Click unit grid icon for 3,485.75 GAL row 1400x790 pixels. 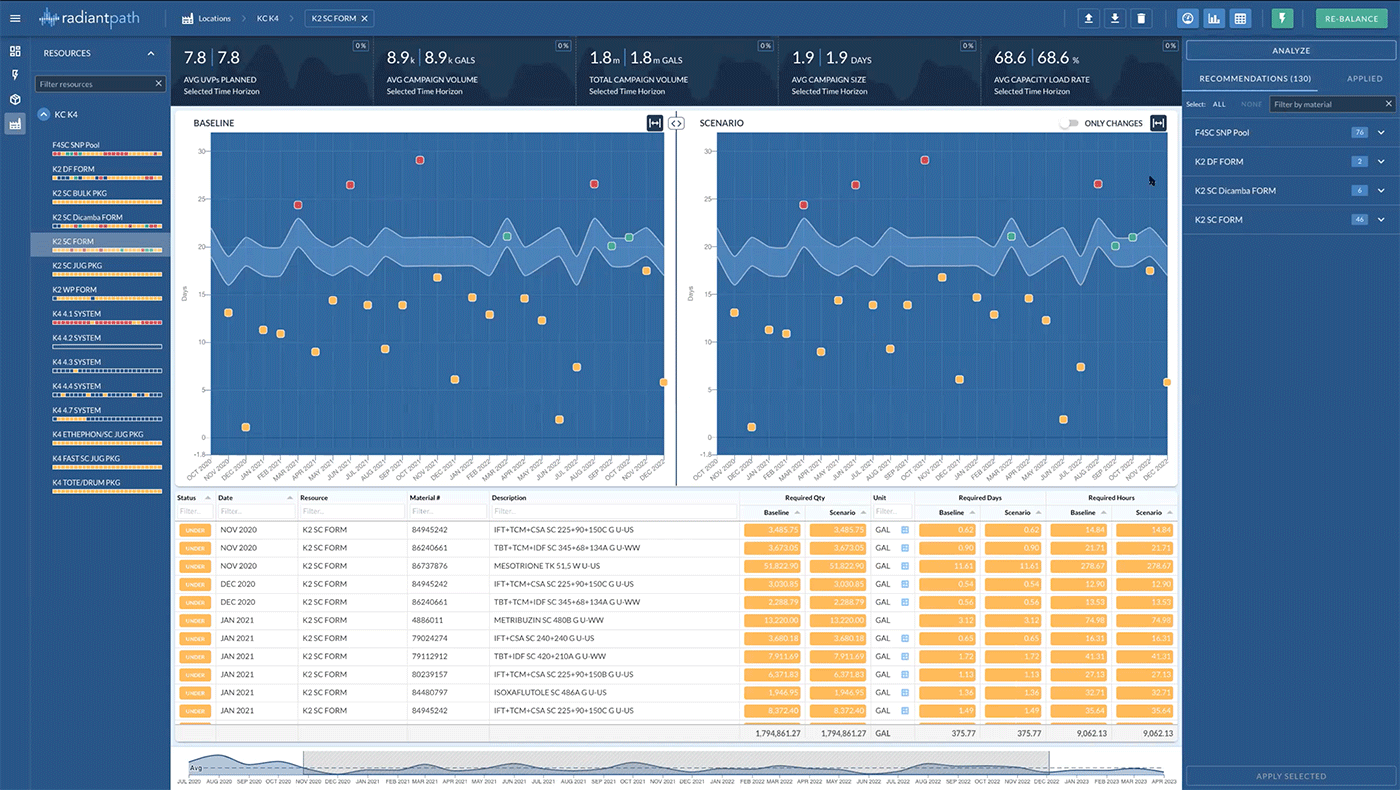pyautogui.click(x=905, y=530)
